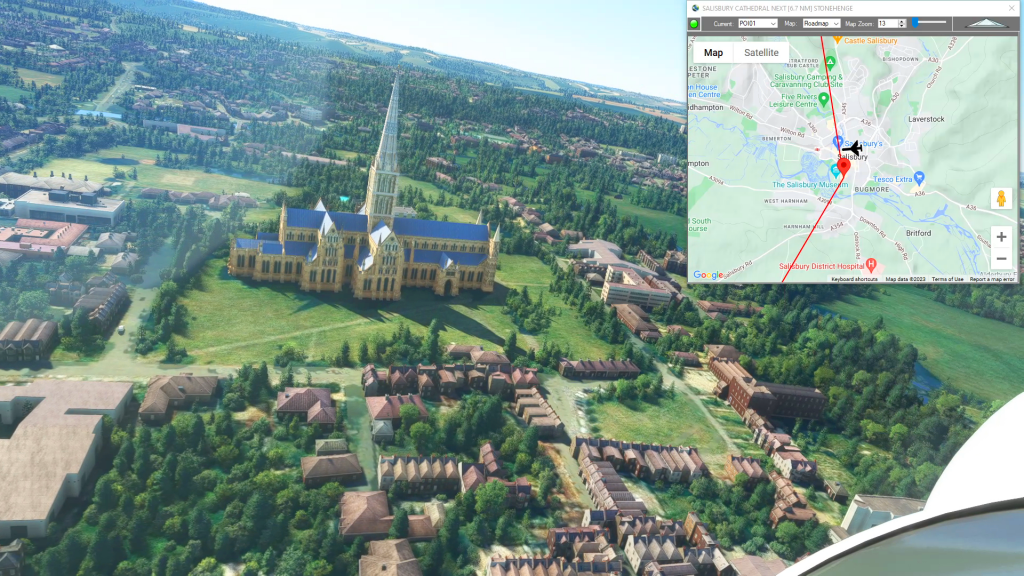Screen dimensions: 1024x576
Task: Zoom in with the map plus button
Action: coord(1001,237)
